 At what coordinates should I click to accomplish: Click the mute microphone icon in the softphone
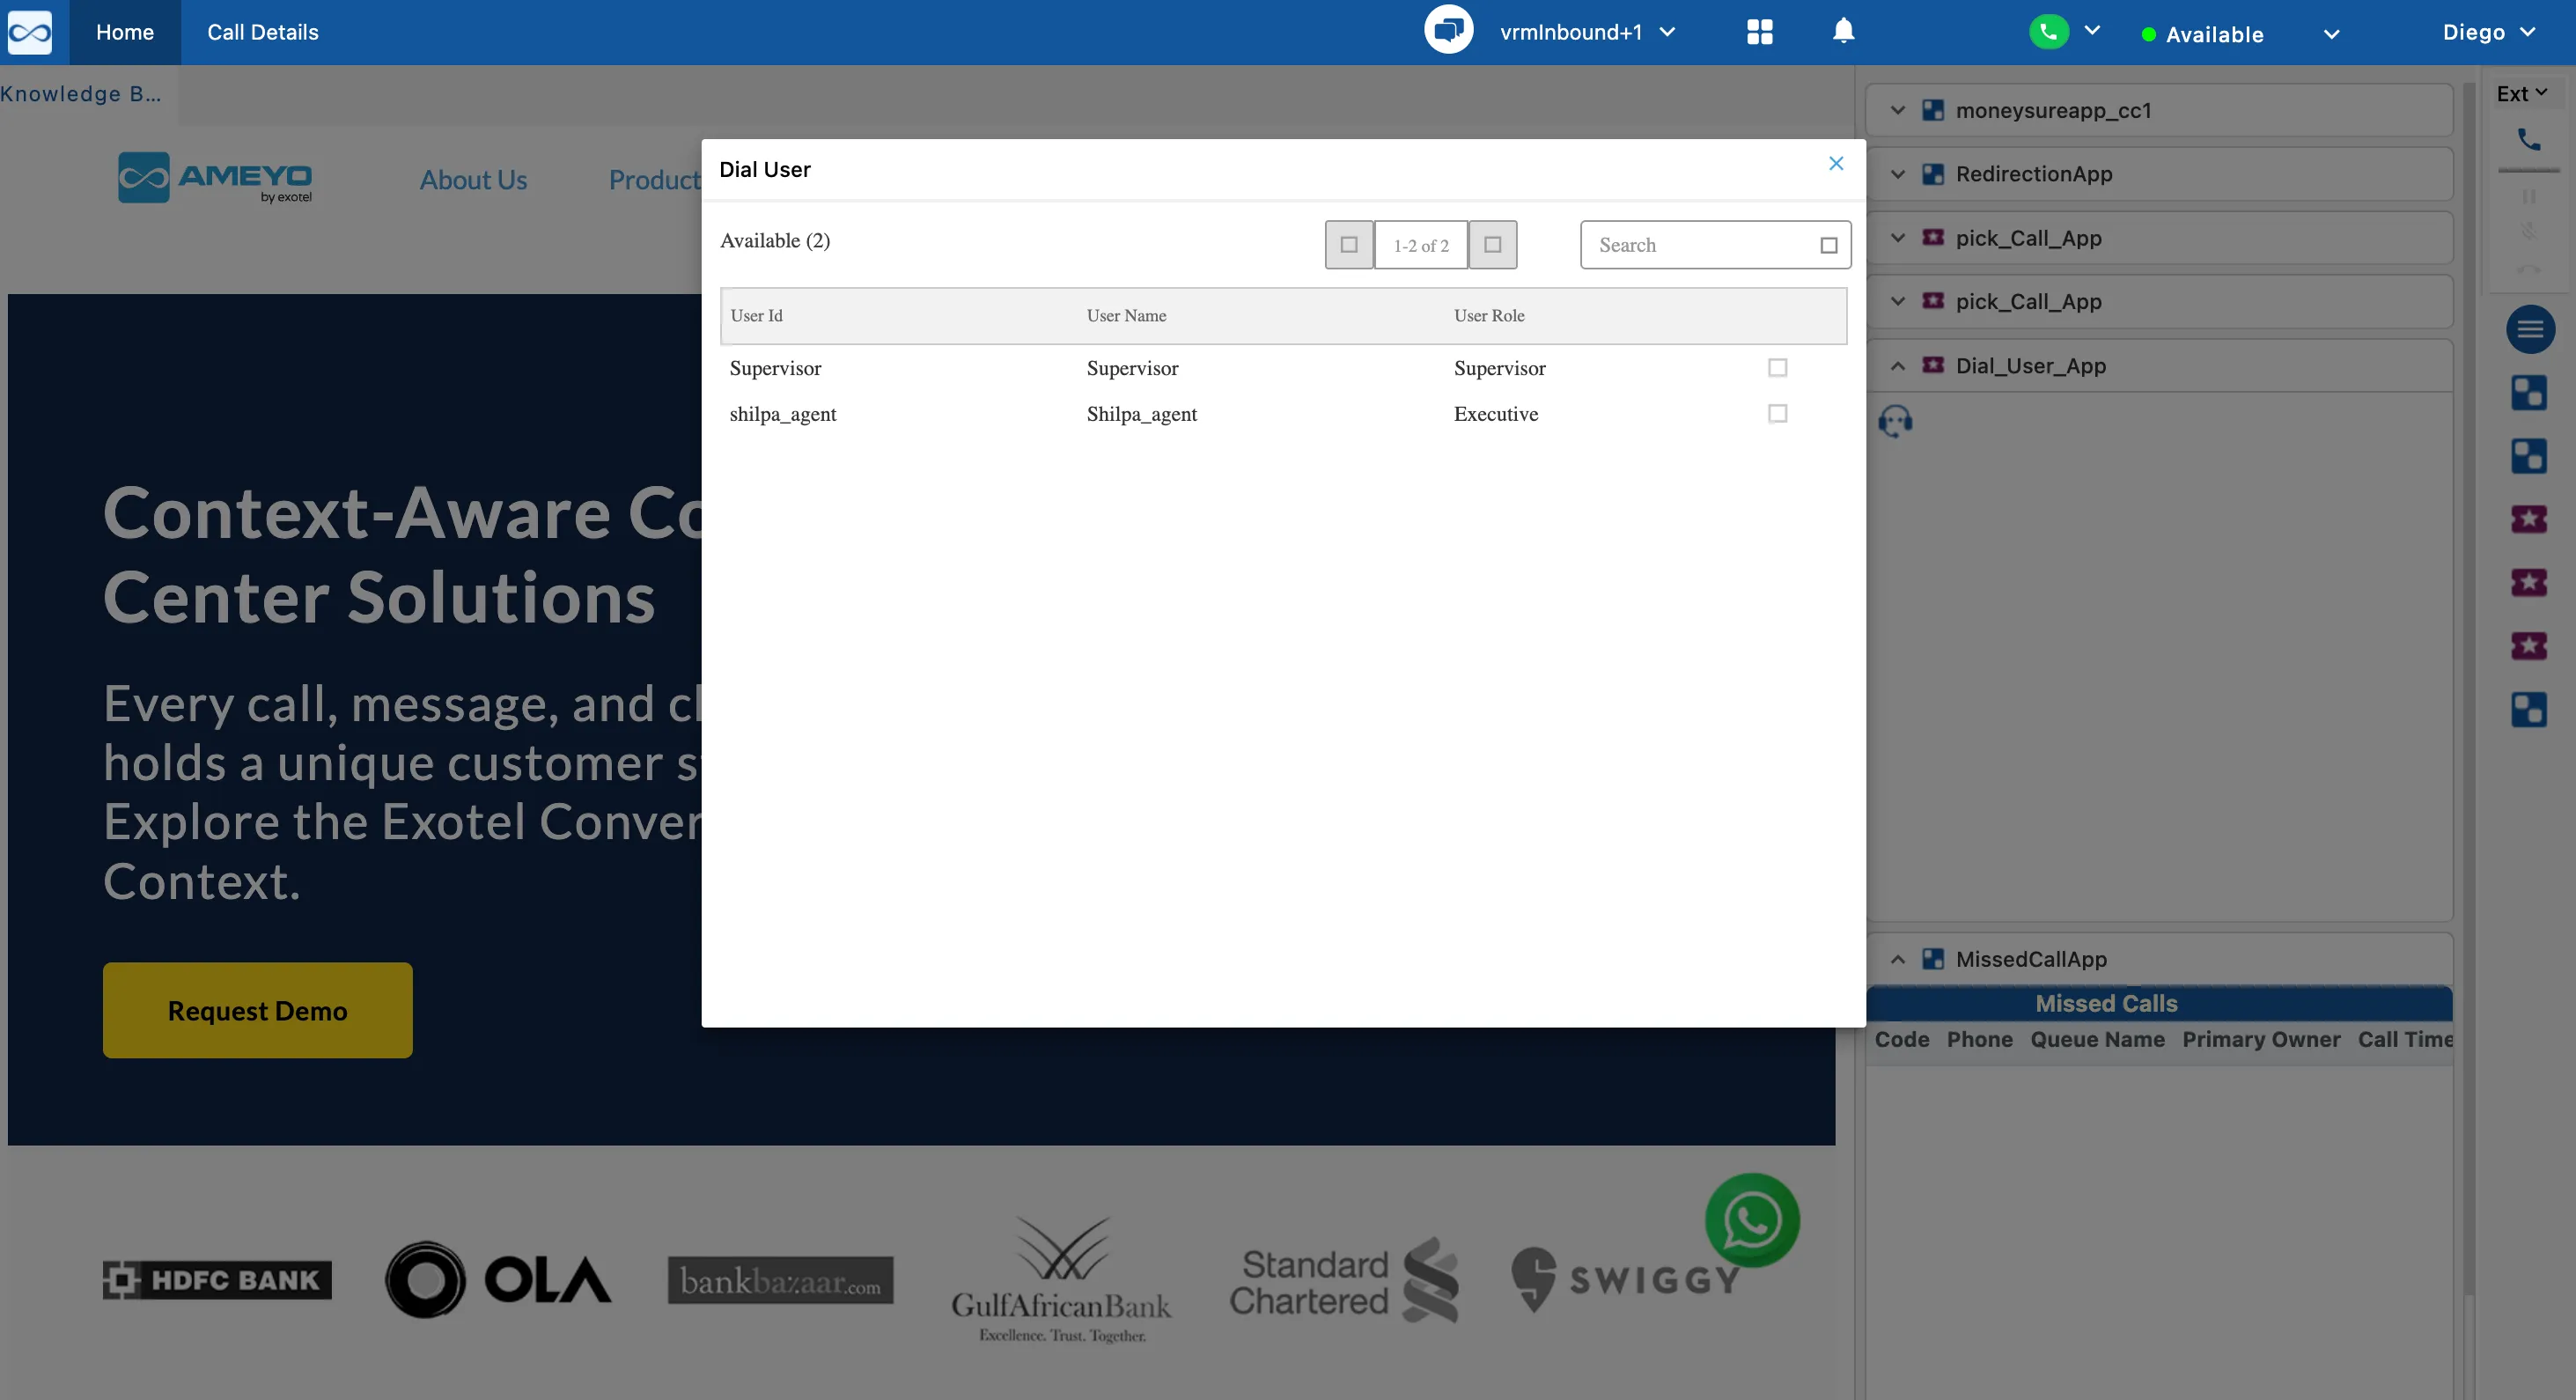pyautogui.click(x=2528, y=231)
